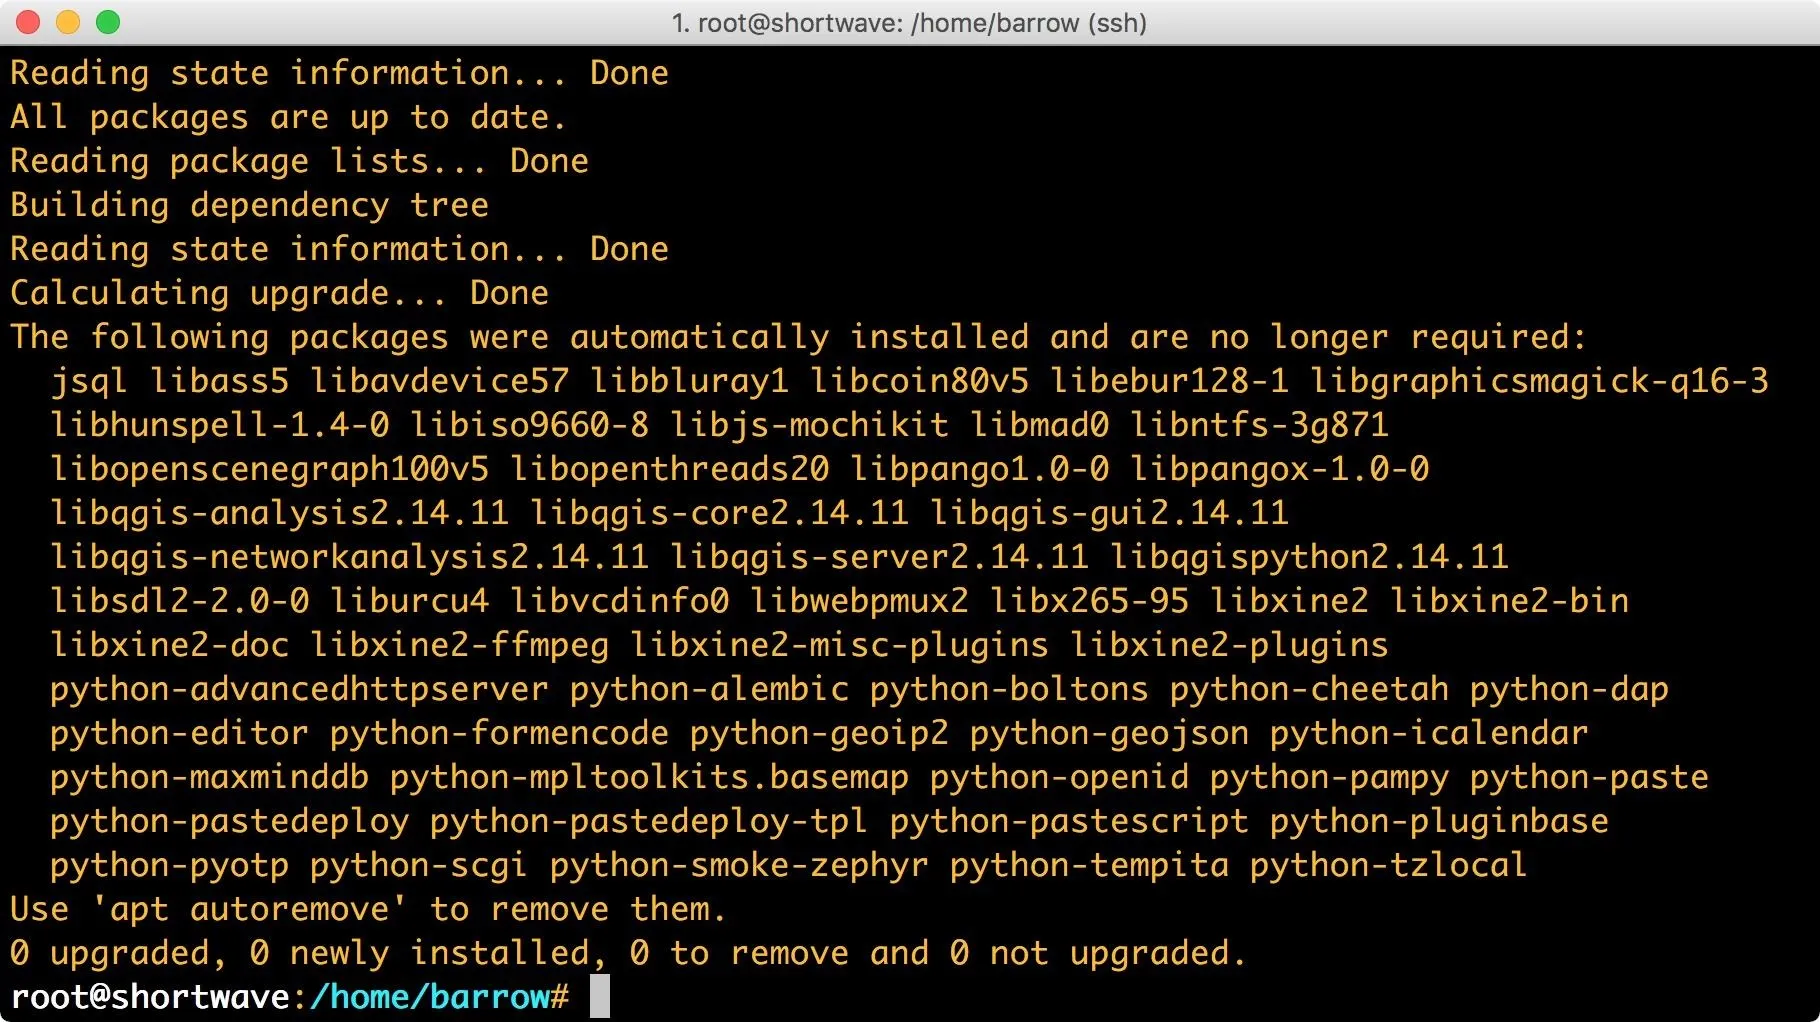Click package name 'libavdevice57'

(x=440, y=381)
